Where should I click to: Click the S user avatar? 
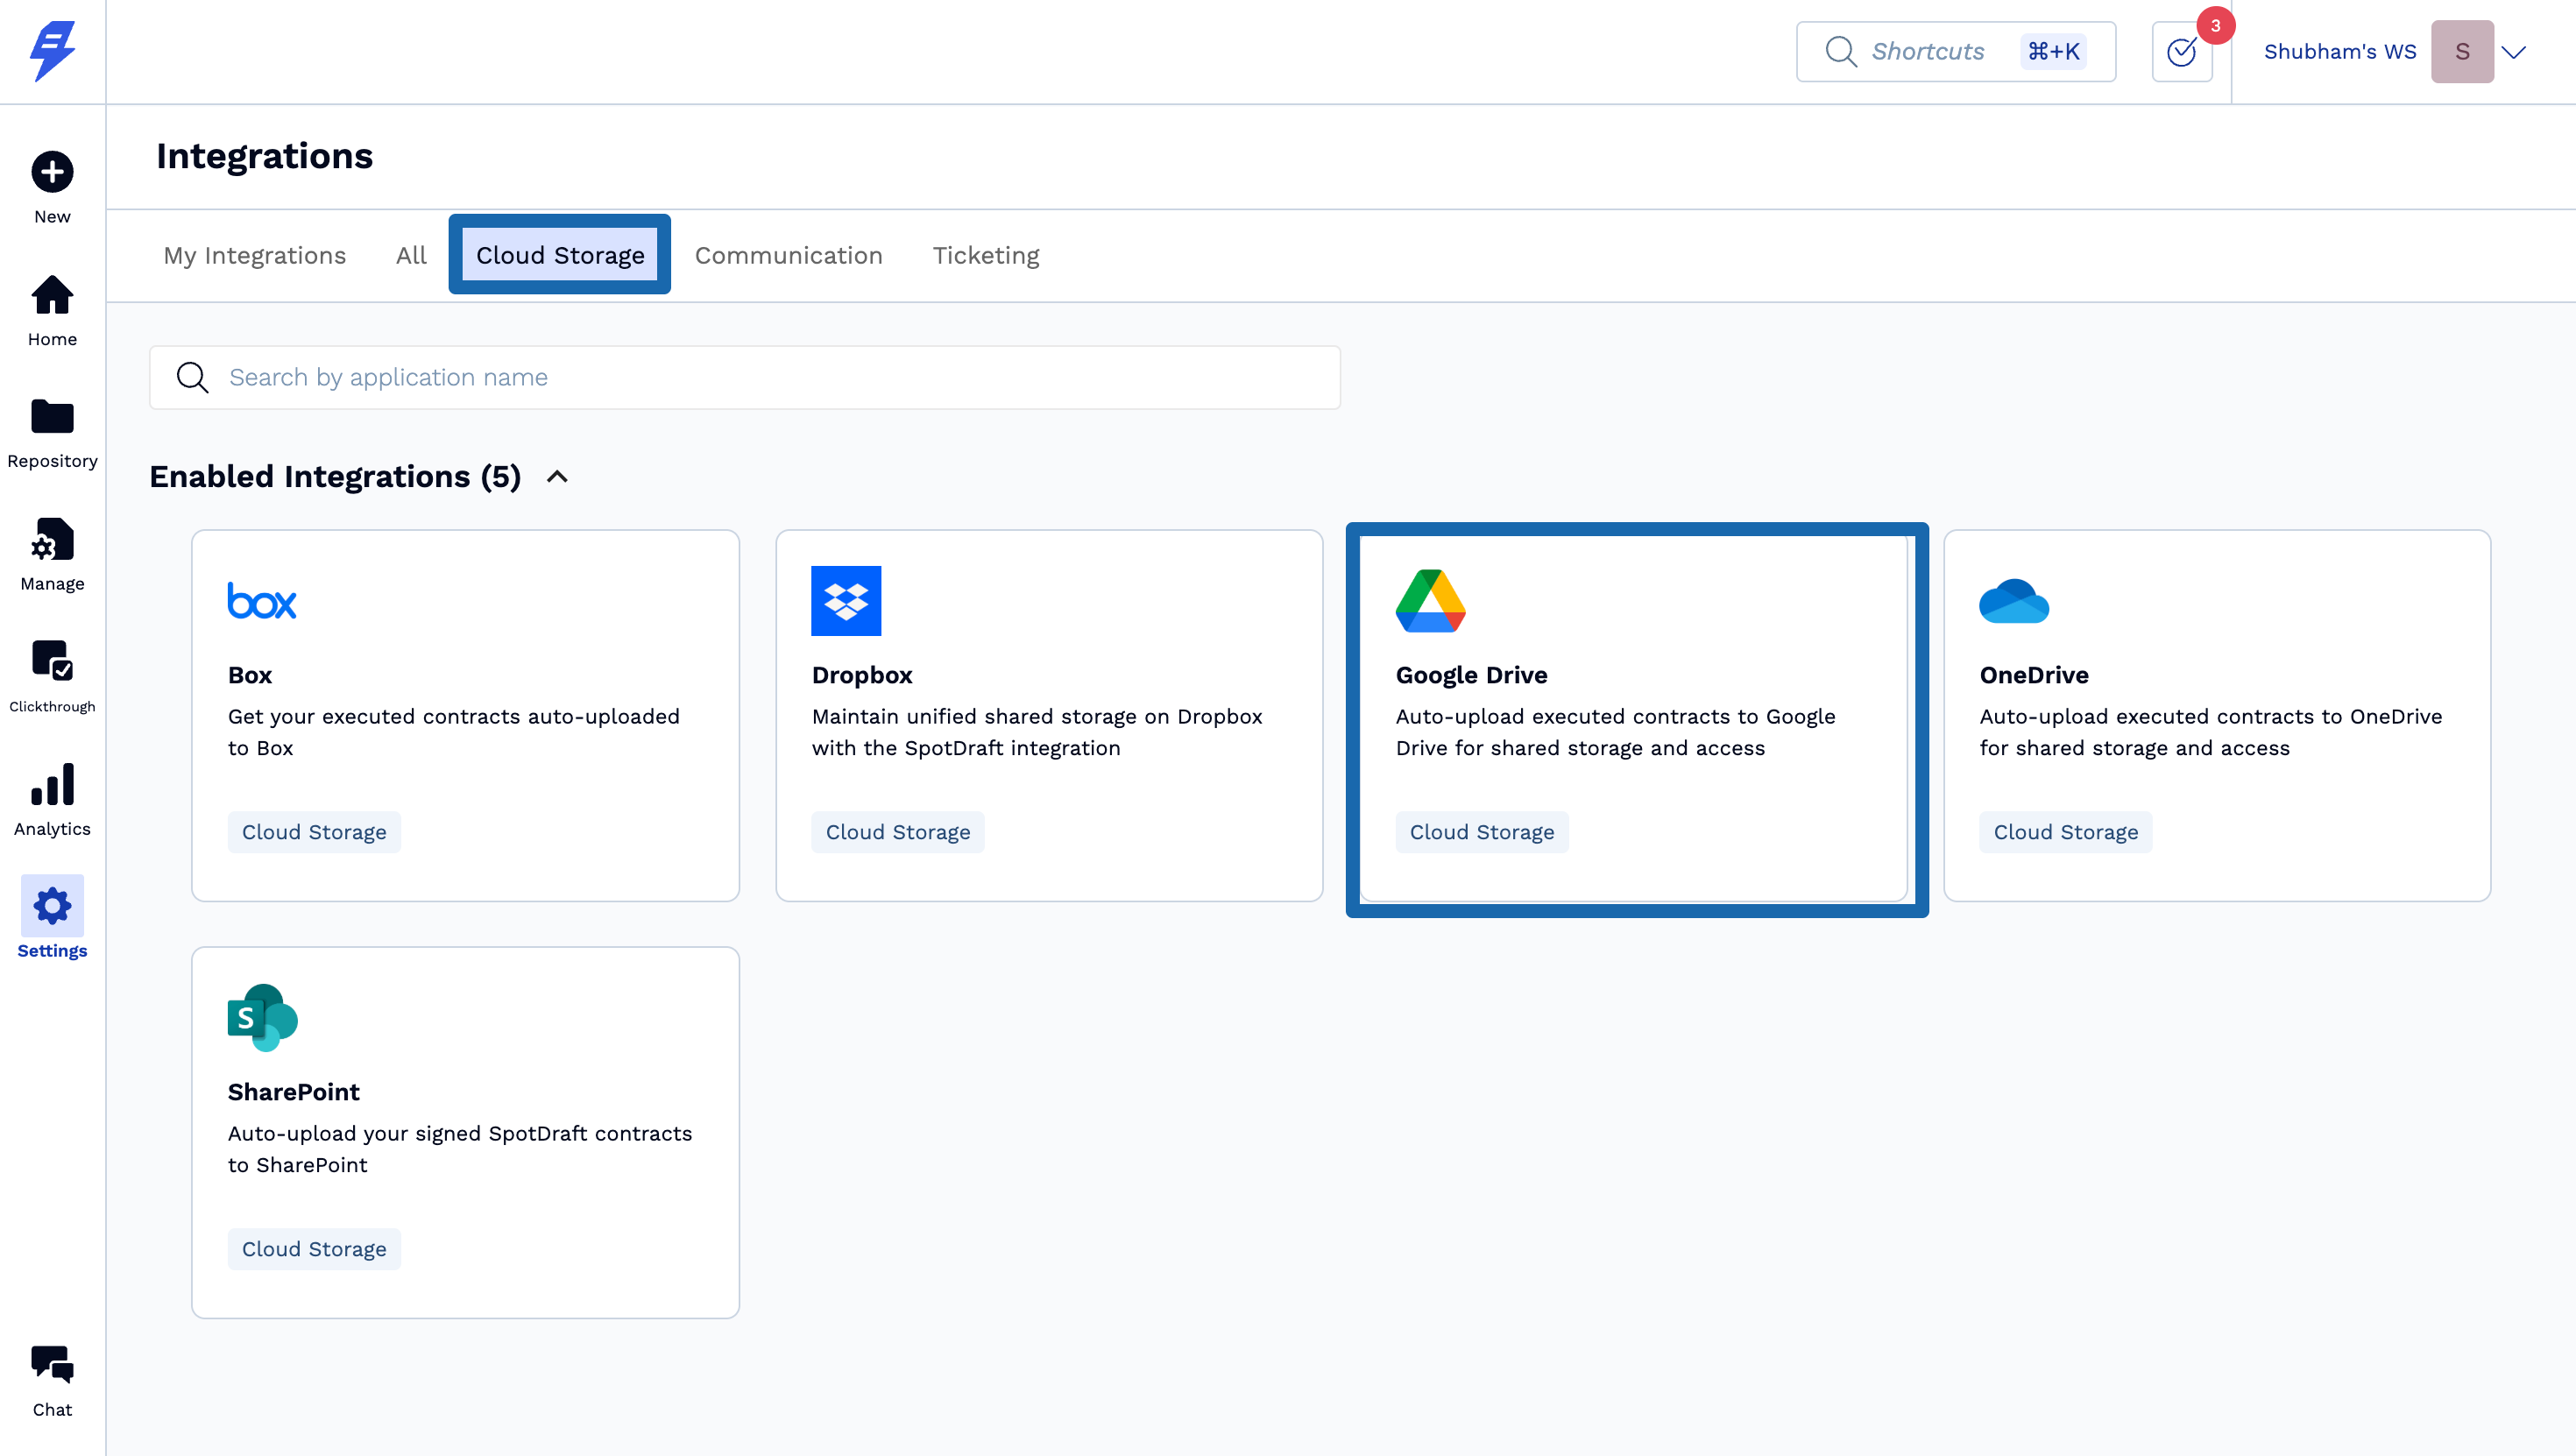pos(2462,52)
